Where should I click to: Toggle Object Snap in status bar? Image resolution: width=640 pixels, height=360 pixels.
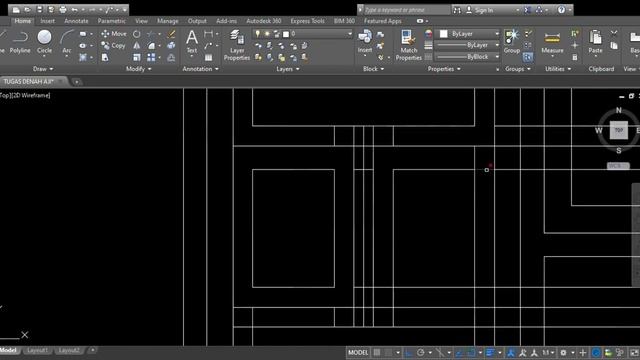pyautogui.click(x=471, y=352)
